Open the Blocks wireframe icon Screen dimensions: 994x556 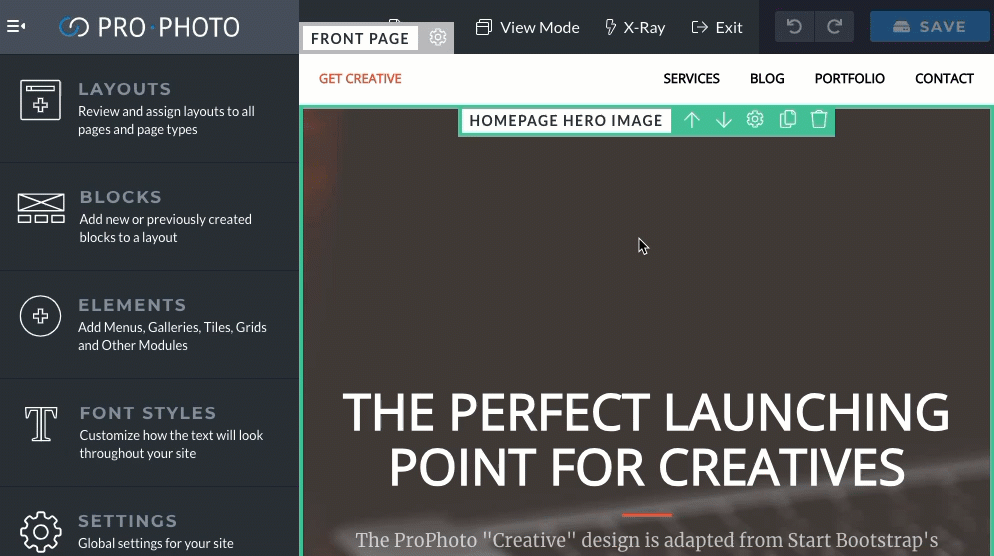coord(41,209)
